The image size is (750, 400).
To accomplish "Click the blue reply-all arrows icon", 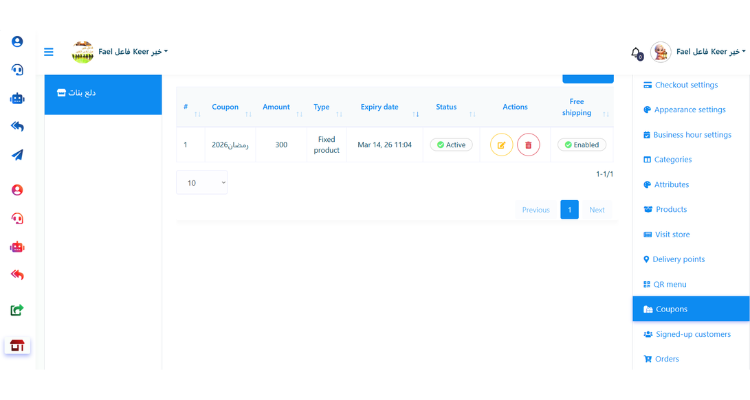I will (17, 127).
